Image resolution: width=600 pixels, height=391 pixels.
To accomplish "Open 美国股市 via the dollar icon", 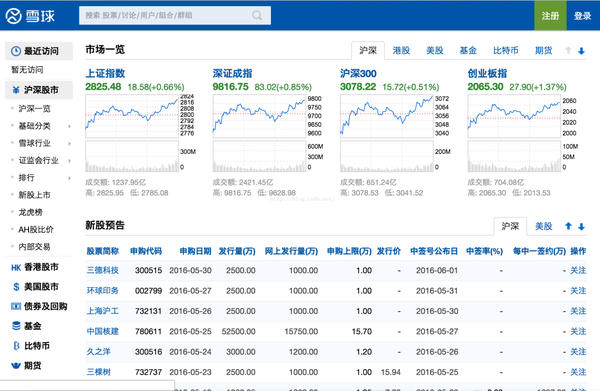I will pyautogui.click(x=16, y=287).
